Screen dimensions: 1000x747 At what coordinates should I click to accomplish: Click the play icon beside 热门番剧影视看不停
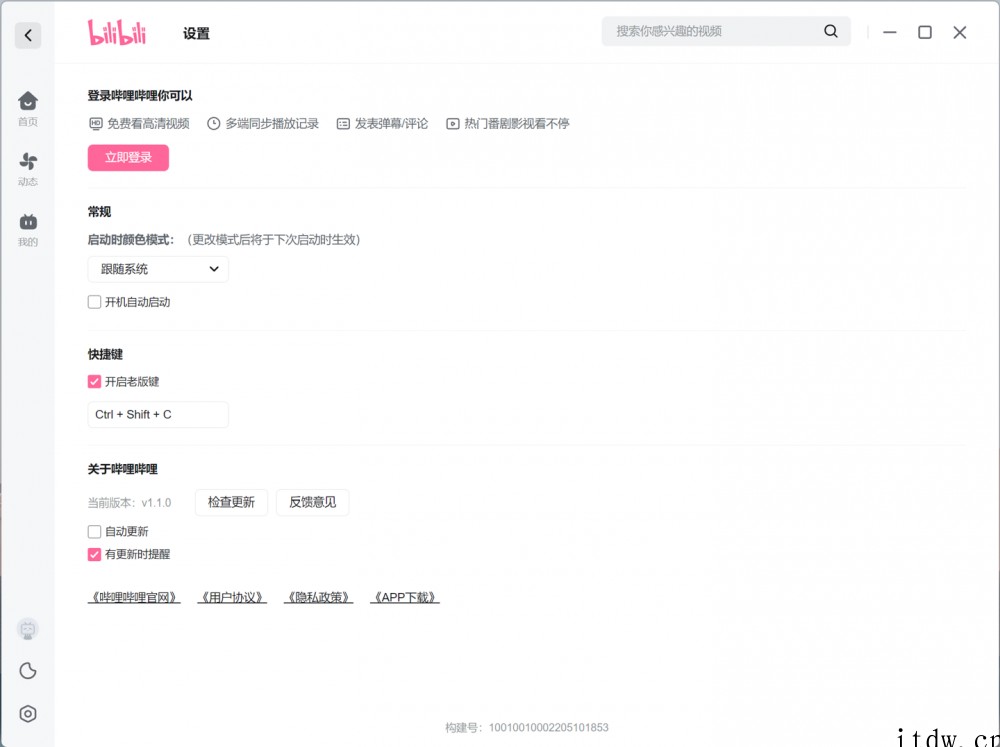click(x=452, y=124)
